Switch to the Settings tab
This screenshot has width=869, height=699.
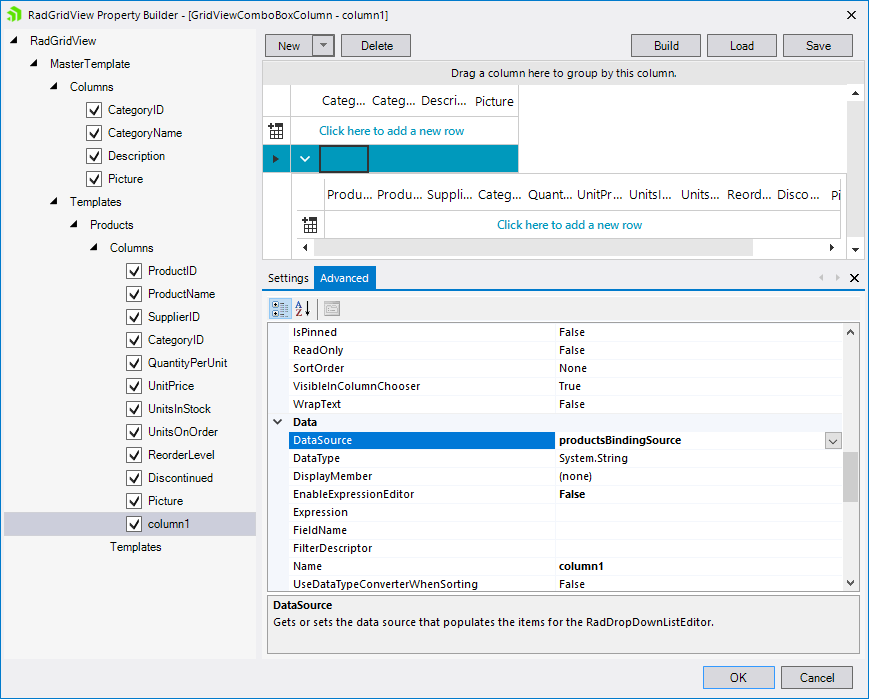[288, 278]
